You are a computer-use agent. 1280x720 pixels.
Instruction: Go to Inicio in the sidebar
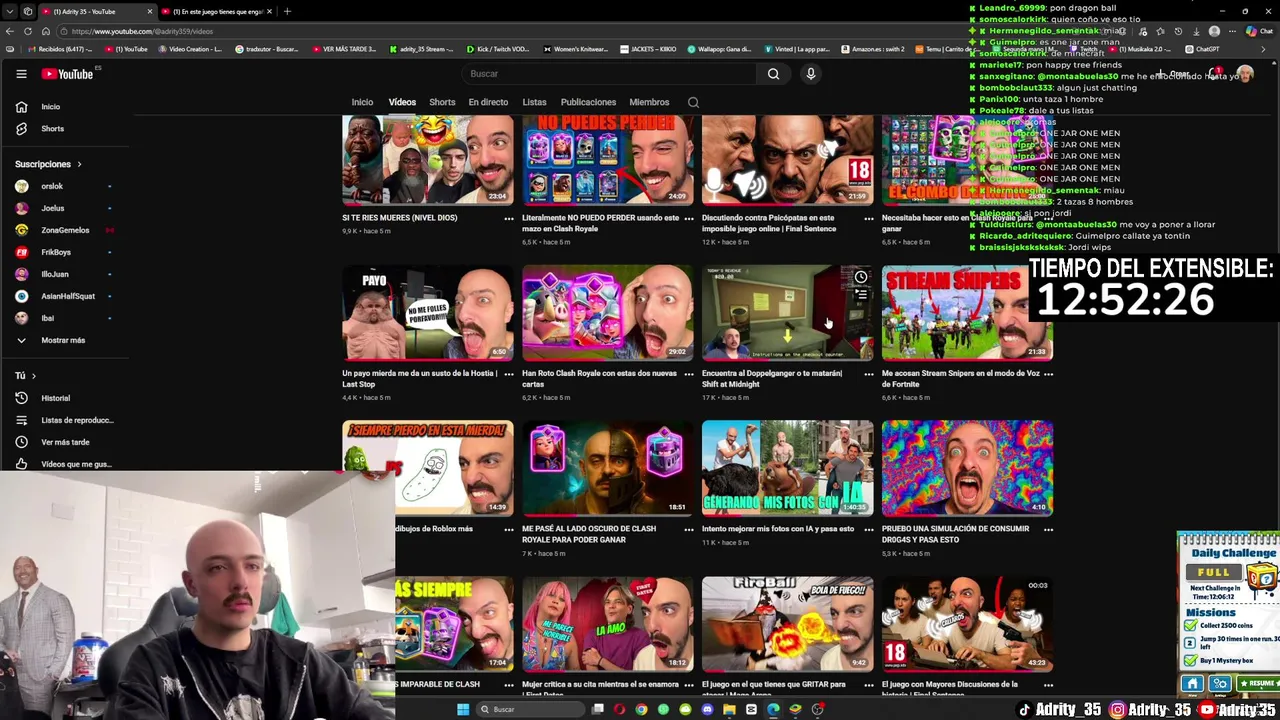point(50,106)
